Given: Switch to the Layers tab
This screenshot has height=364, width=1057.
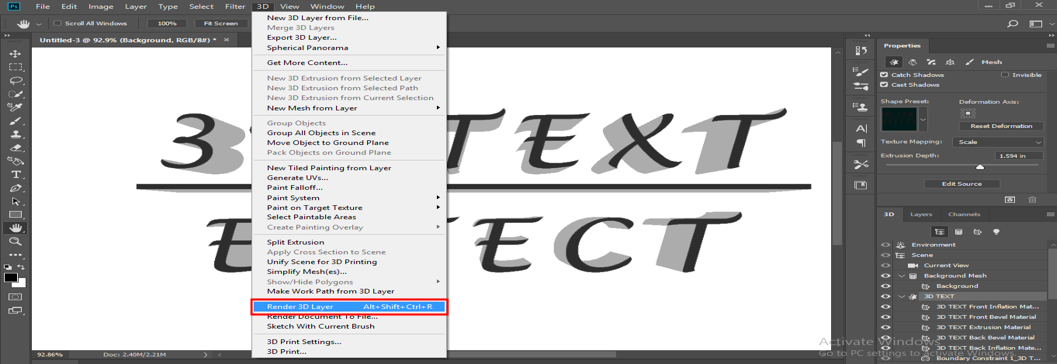Looking at the screenshot, I should coord(921,214).
